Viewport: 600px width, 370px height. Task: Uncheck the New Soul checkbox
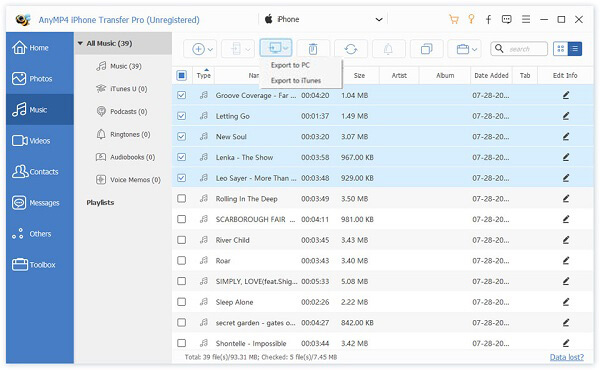click(182, 137)
